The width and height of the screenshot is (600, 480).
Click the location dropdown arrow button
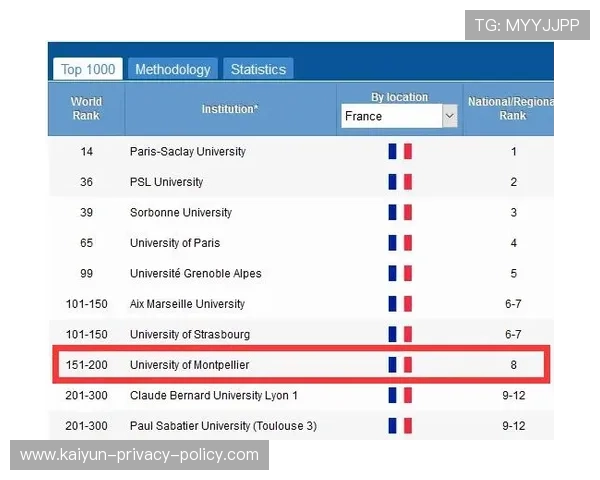[450, 116]
